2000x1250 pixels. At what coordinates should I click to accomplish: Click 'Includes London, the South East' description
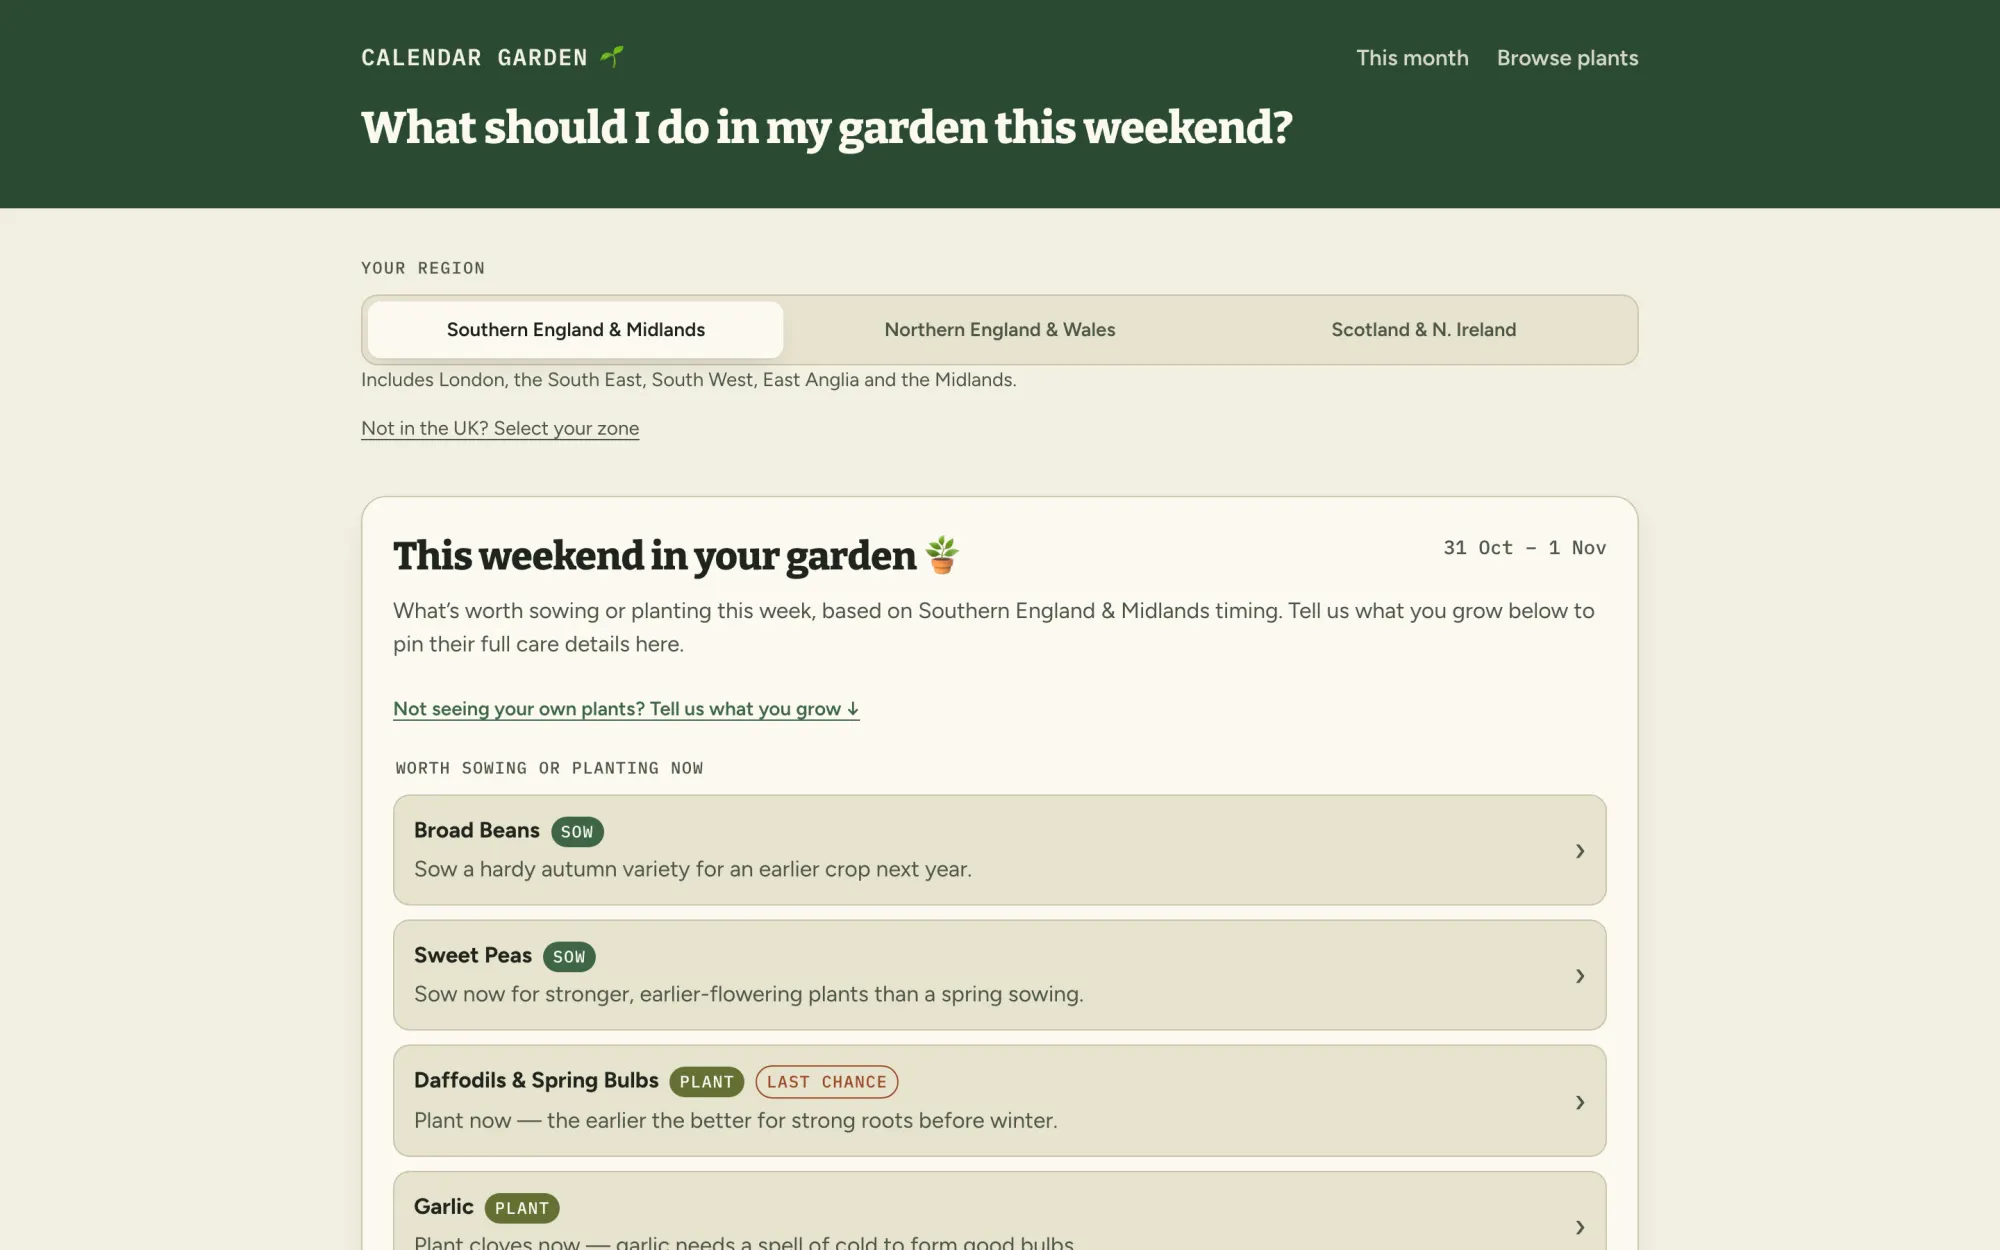coord(689,380)
